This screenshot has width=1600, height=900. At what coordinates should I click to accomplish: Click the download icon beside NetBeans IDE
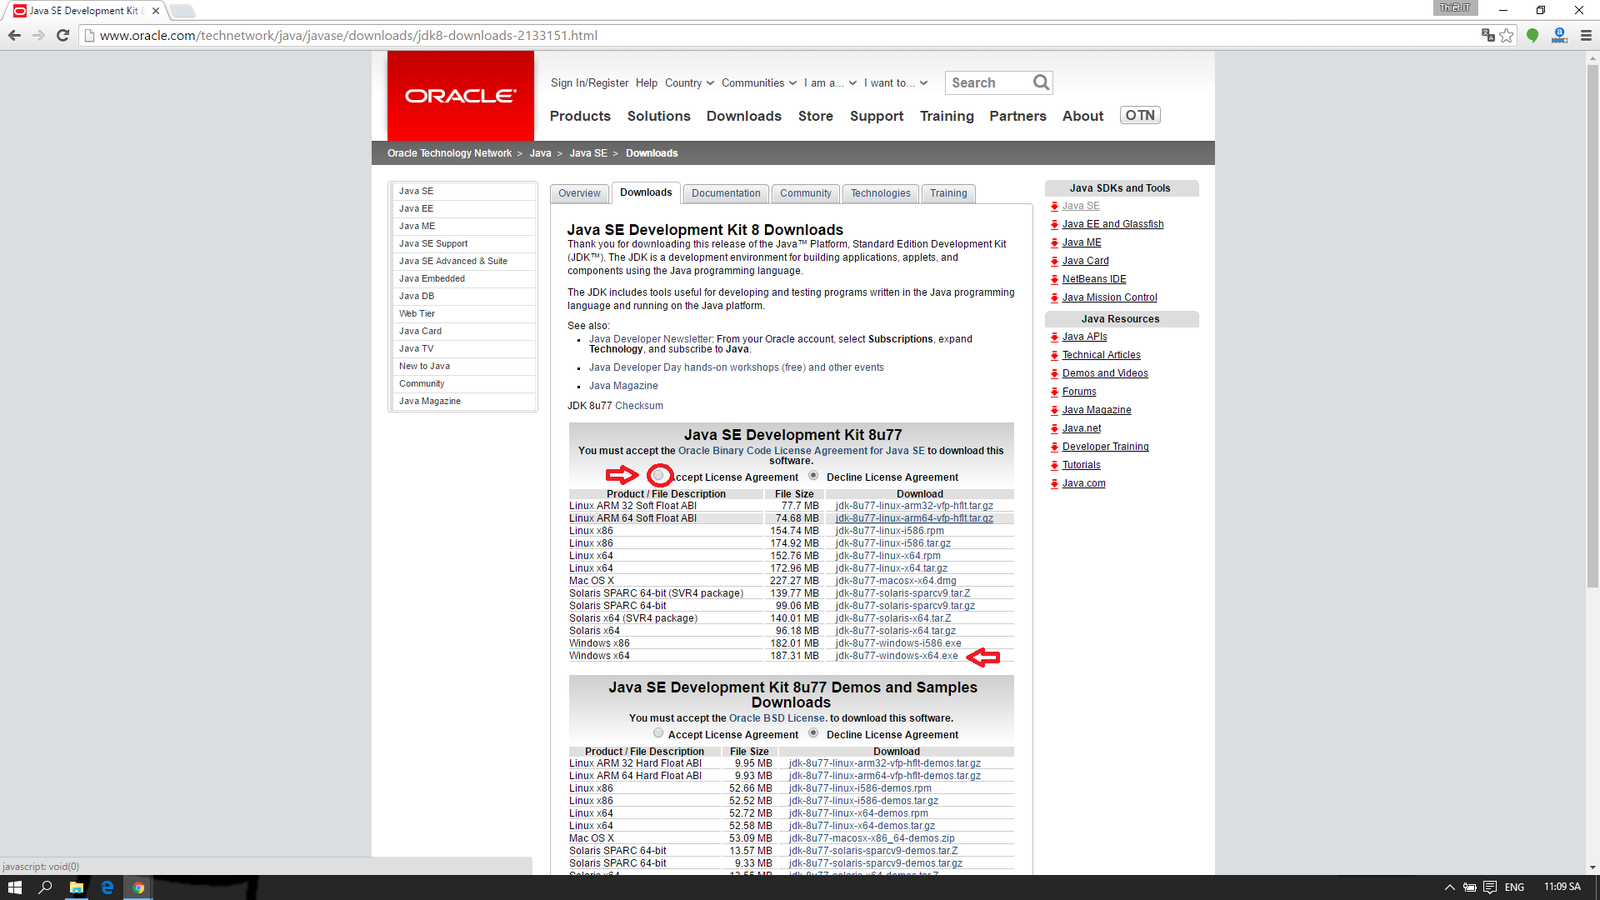[1054, 279]
